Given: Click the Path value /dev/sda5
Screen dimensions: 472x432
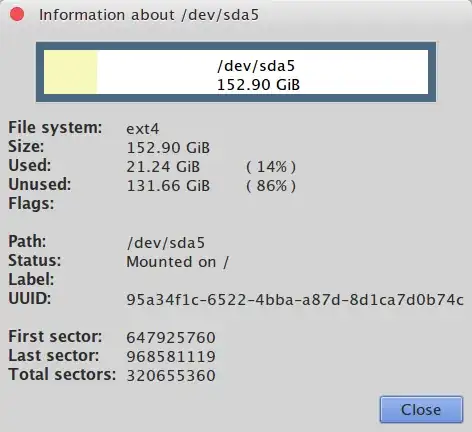Looking at the screenshot, I should pos(166,243).
